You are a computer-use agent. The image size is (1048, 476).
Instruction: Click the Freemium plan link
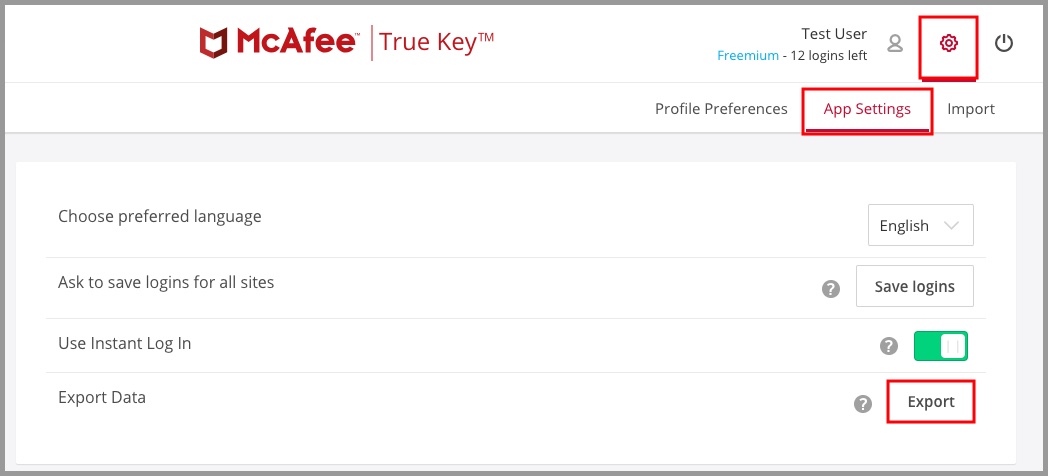click(x=747, y=56)
